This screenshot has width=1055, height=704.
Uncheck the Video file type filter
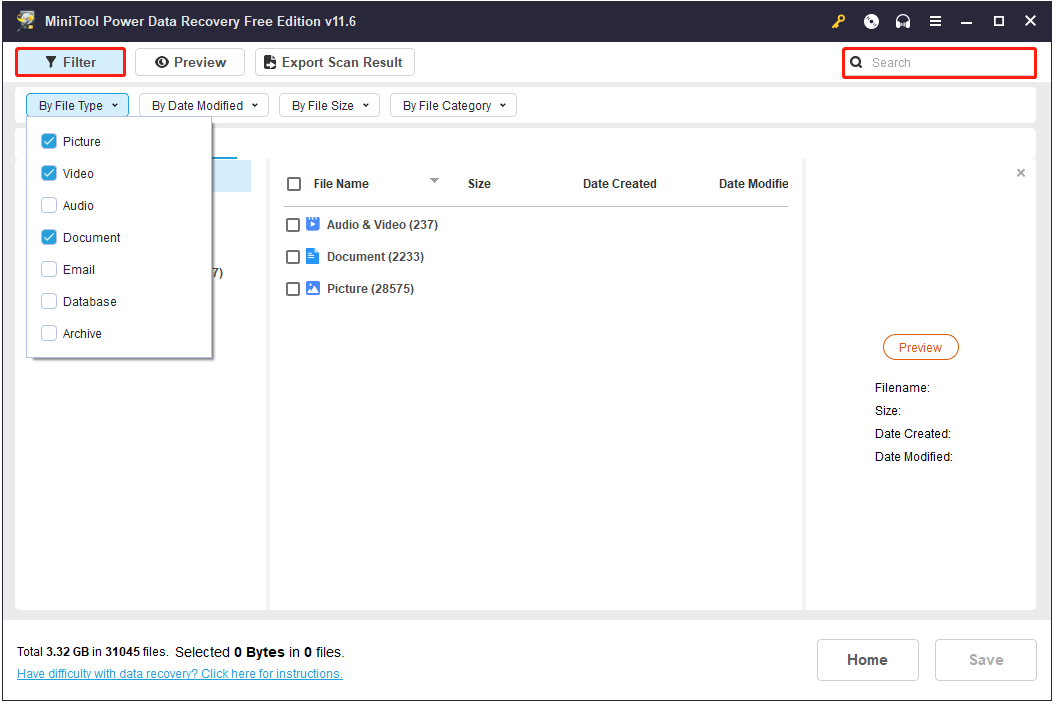point(49,173)
